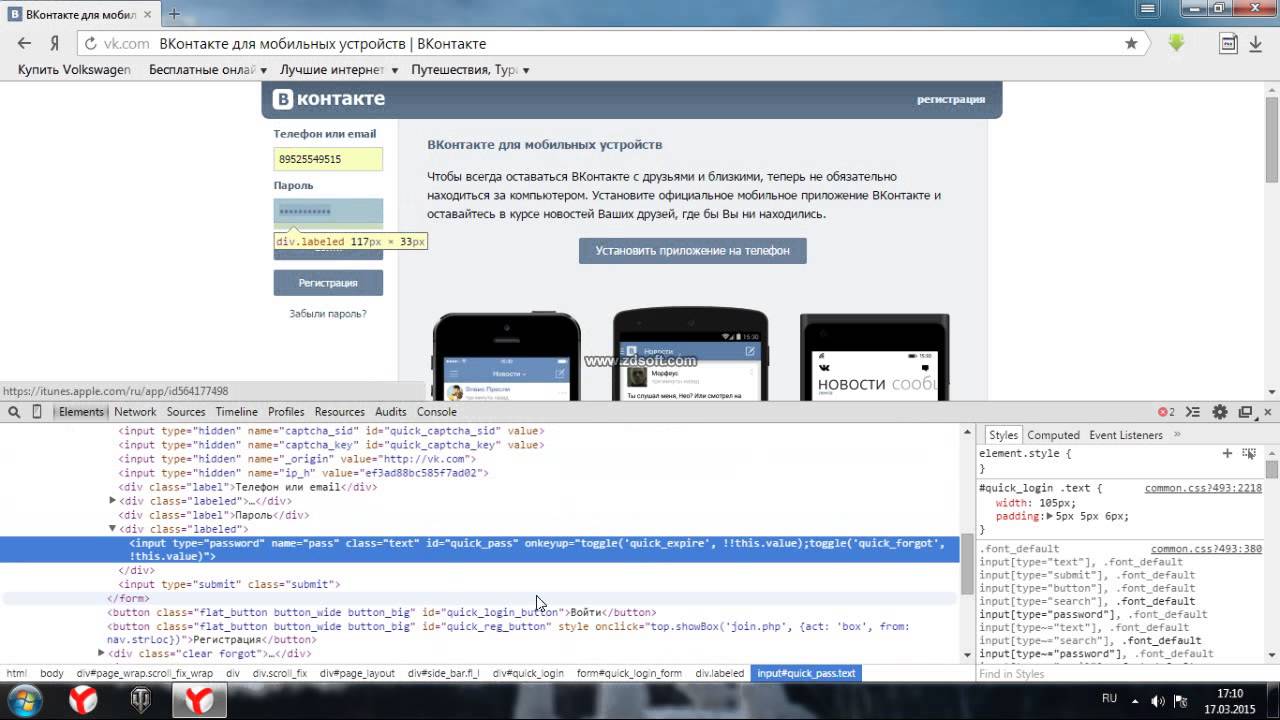Viewport: 1280px width, 720px height.
Task: Show hidden system tray icons
Action: click(1134, 700)
